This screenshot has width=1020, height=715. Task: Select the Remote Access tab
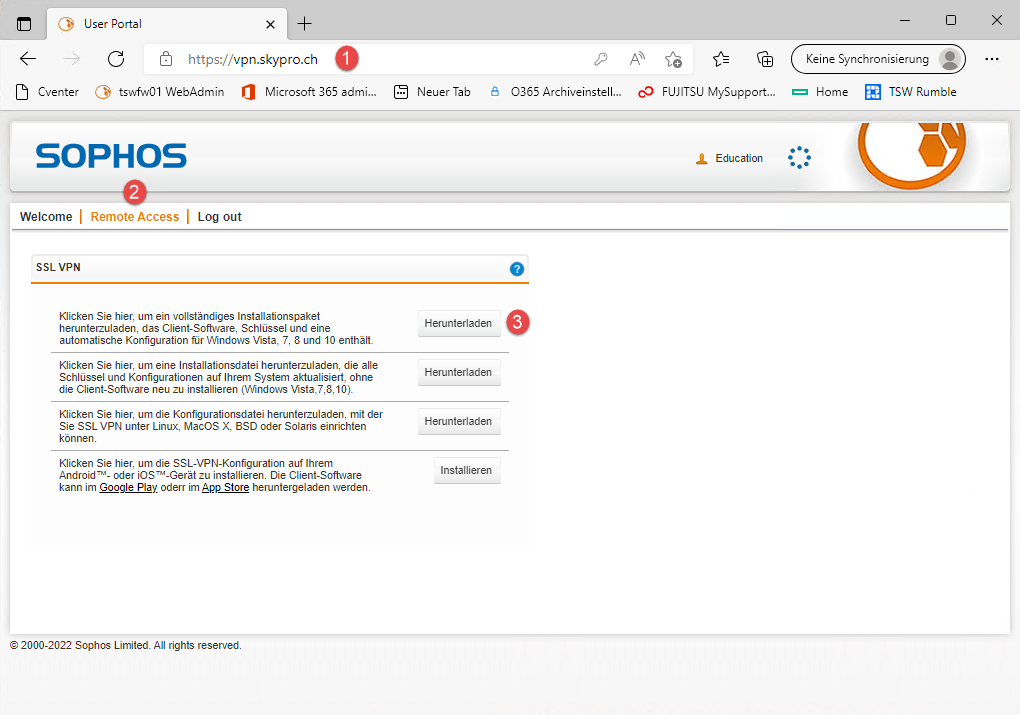tap(135, 217)
